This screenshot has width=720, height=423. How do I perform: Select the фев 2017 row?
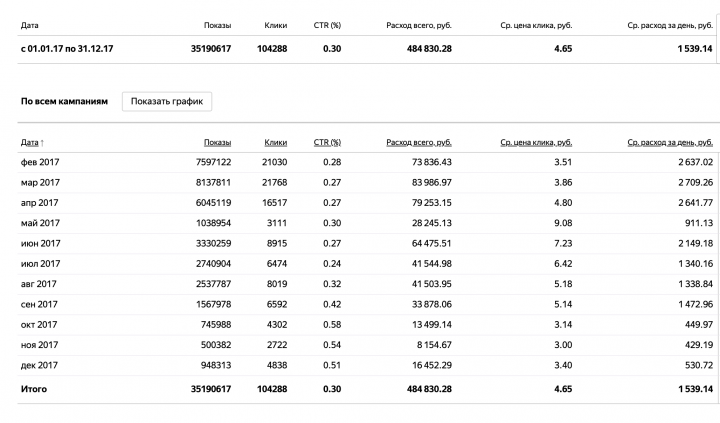point(366,162)
